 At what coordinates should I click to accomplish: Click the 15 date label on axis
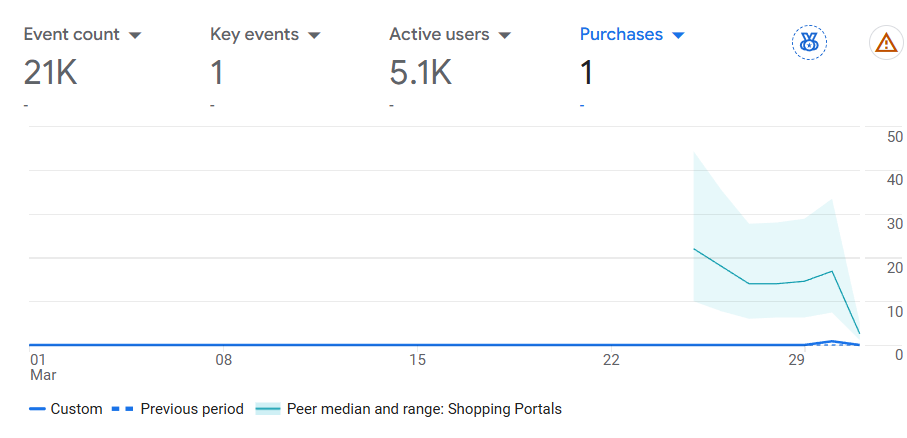[417, 360]
